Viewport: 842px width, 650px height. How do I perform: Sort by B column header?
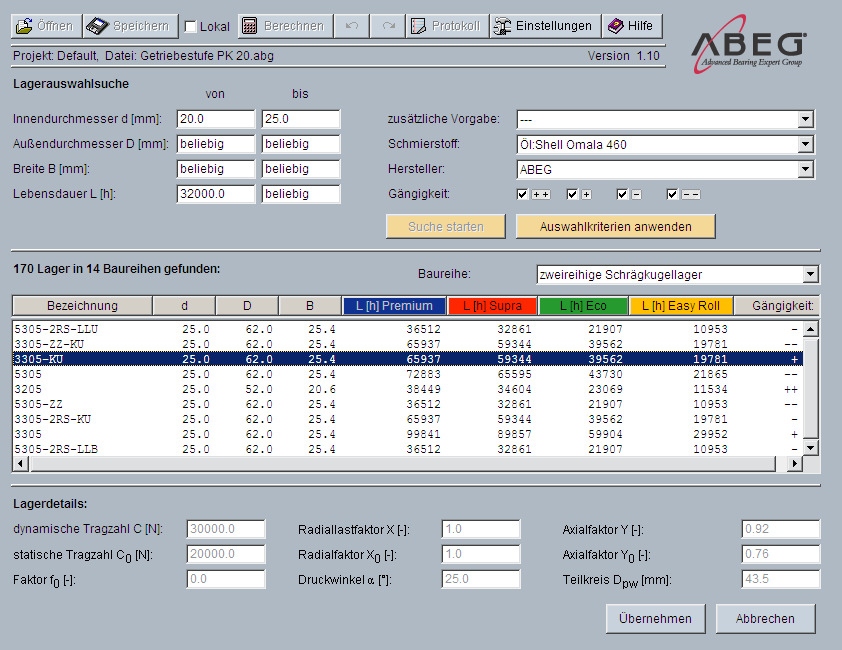click(x=310, y=306)
